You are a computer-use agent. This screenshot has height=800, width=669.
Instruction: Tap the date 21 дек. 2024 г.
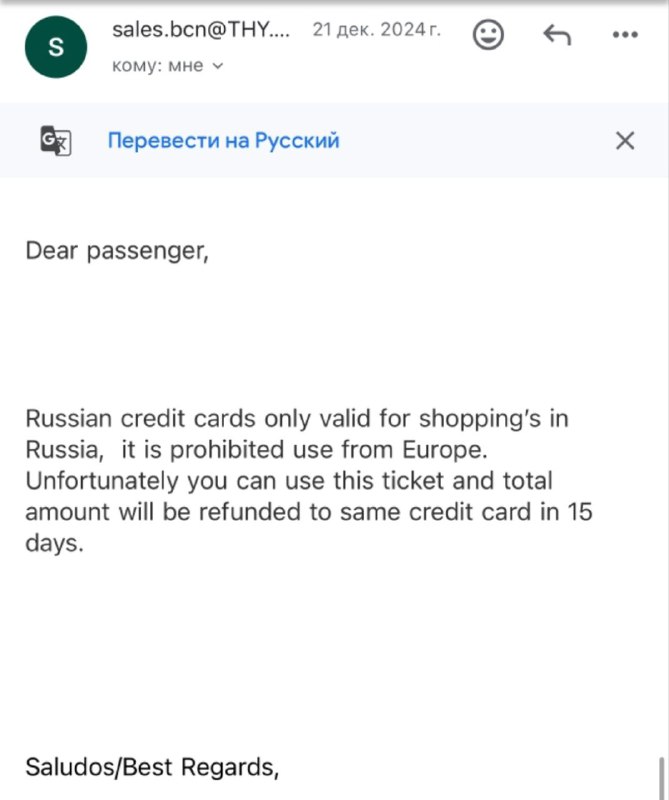click(377, 30)
